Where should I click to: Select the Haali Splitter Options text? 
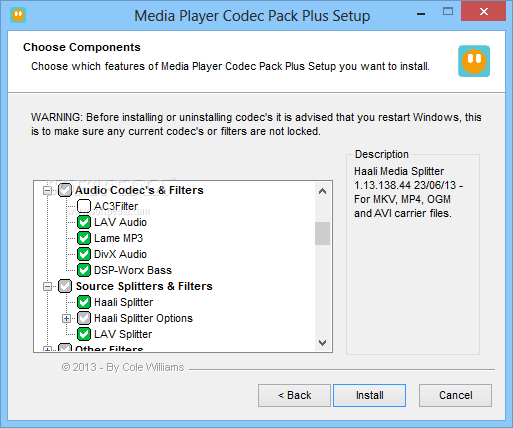(143, 318)
